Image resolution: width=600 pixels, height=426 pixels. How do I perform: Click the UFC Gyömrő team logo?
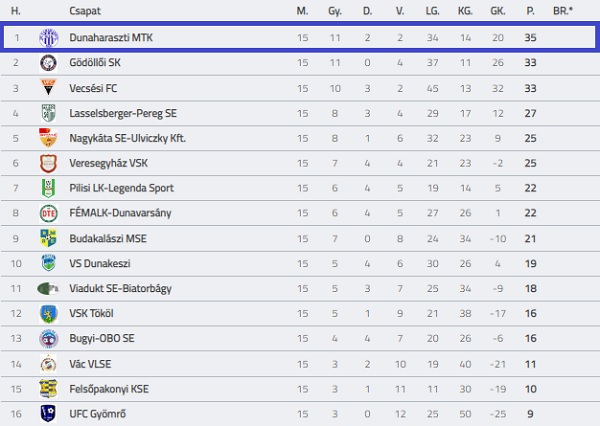(x=48, y=413)
